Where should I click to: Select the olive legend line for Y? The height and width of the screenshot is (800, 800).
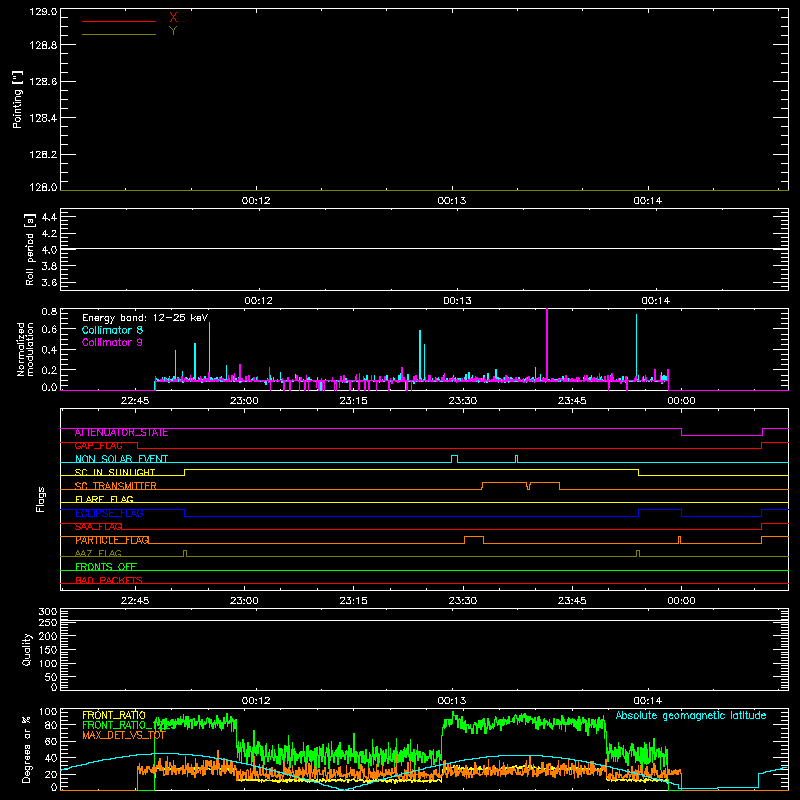(x=119, y=34)
